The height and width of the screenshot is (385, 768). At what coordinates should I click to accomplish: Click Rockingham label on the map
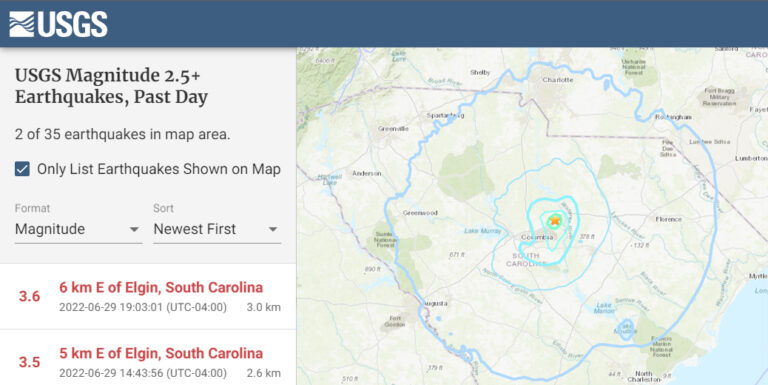[x=673, y=117]
